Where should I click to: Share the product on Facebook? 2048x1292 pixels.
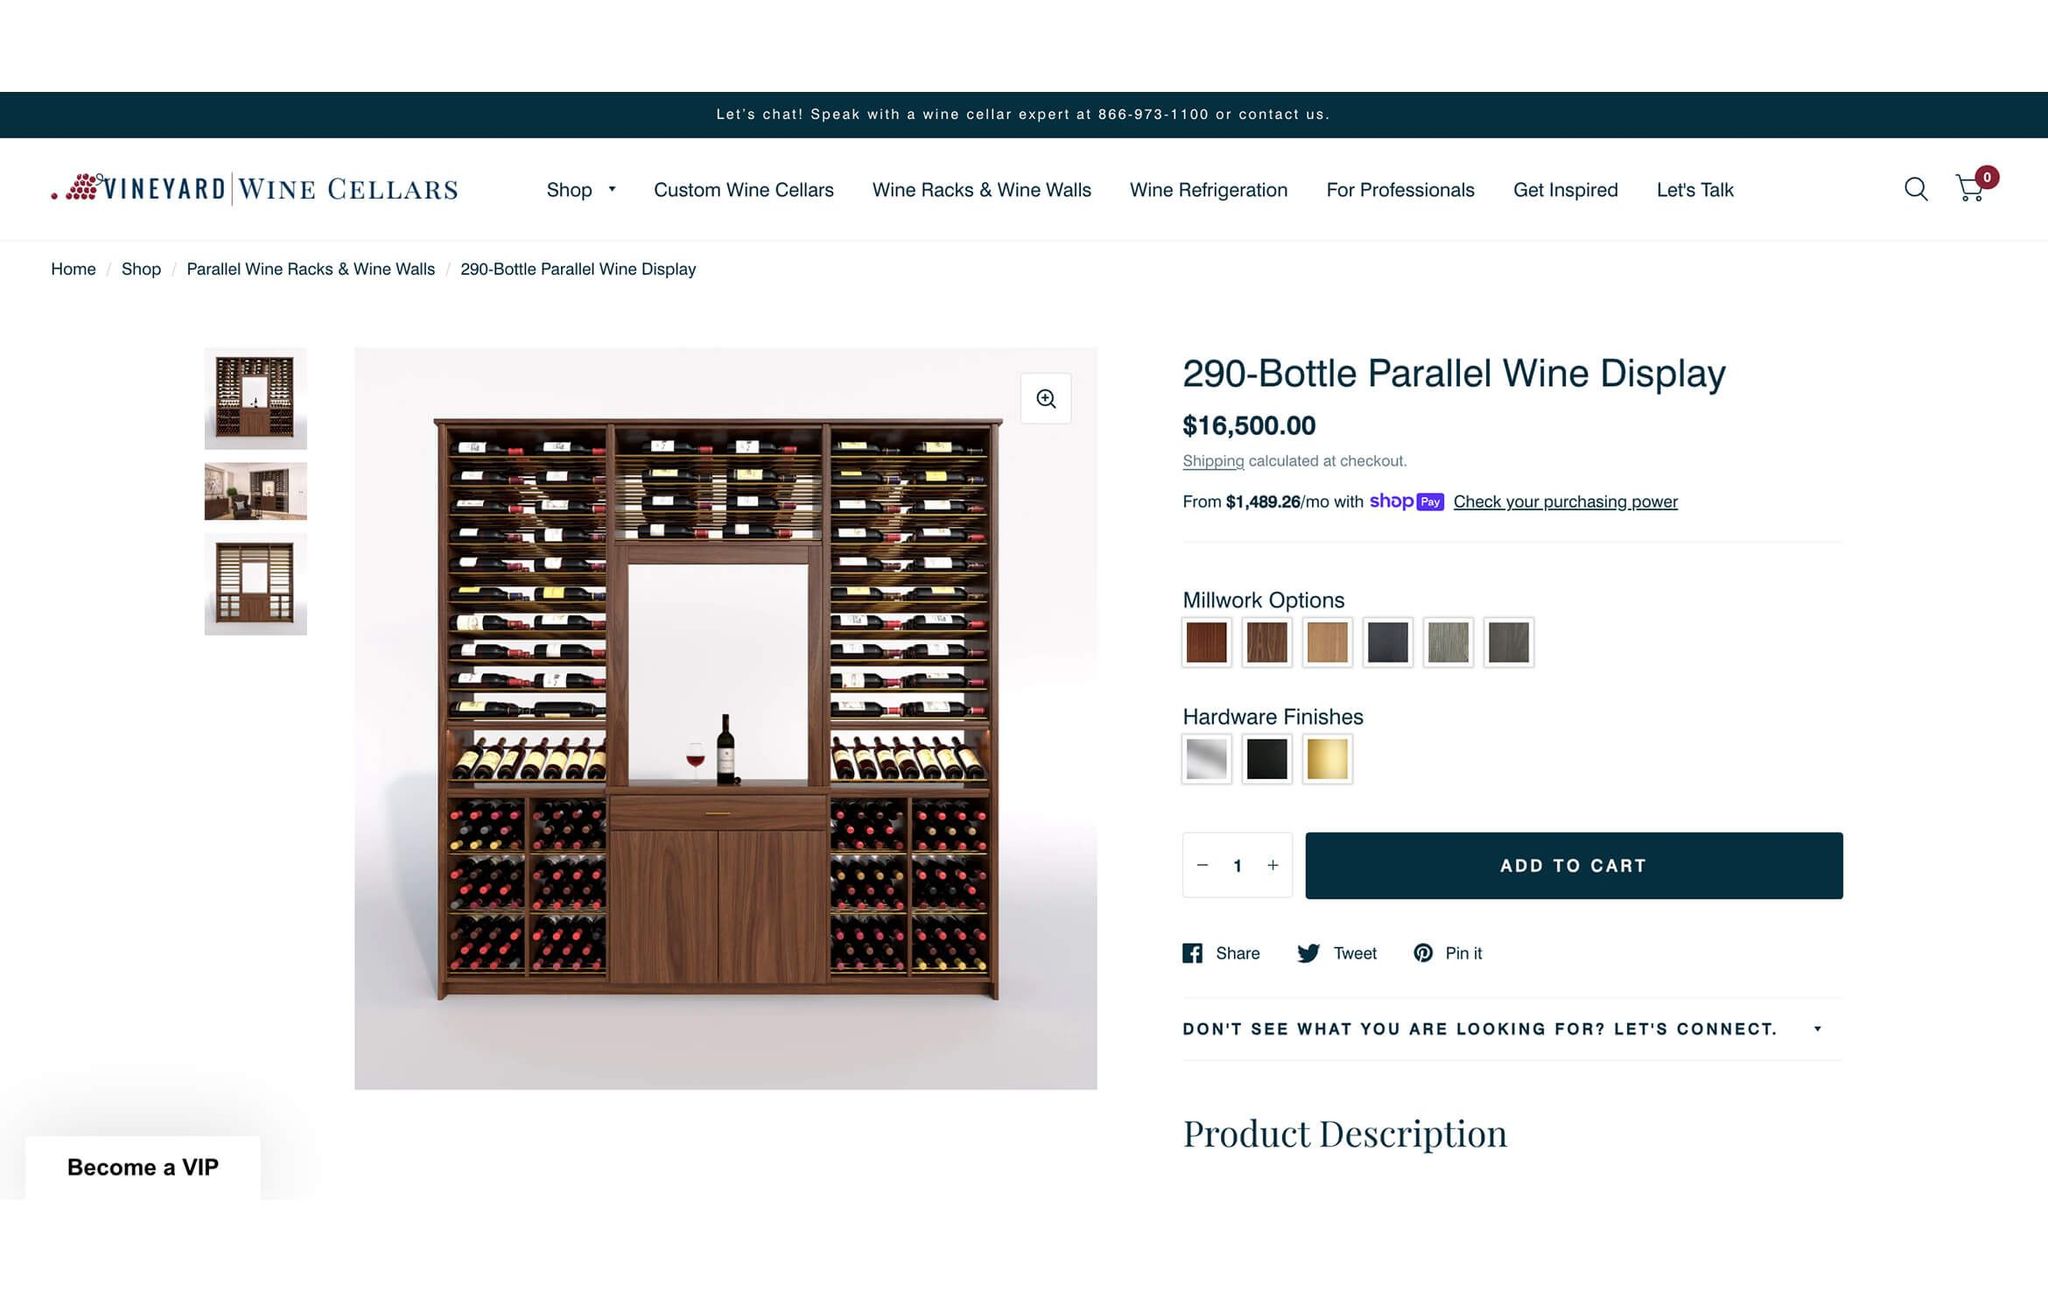pos(1221,953)
